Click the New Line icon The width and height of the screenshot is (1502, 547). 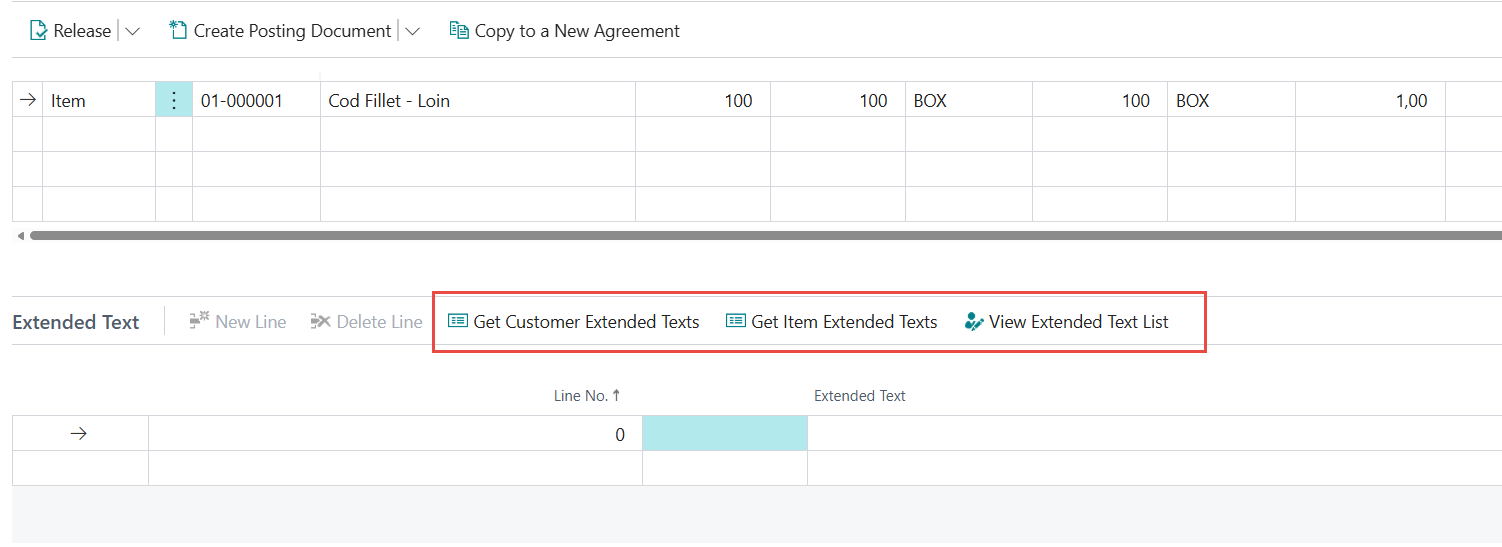point(199,322)
